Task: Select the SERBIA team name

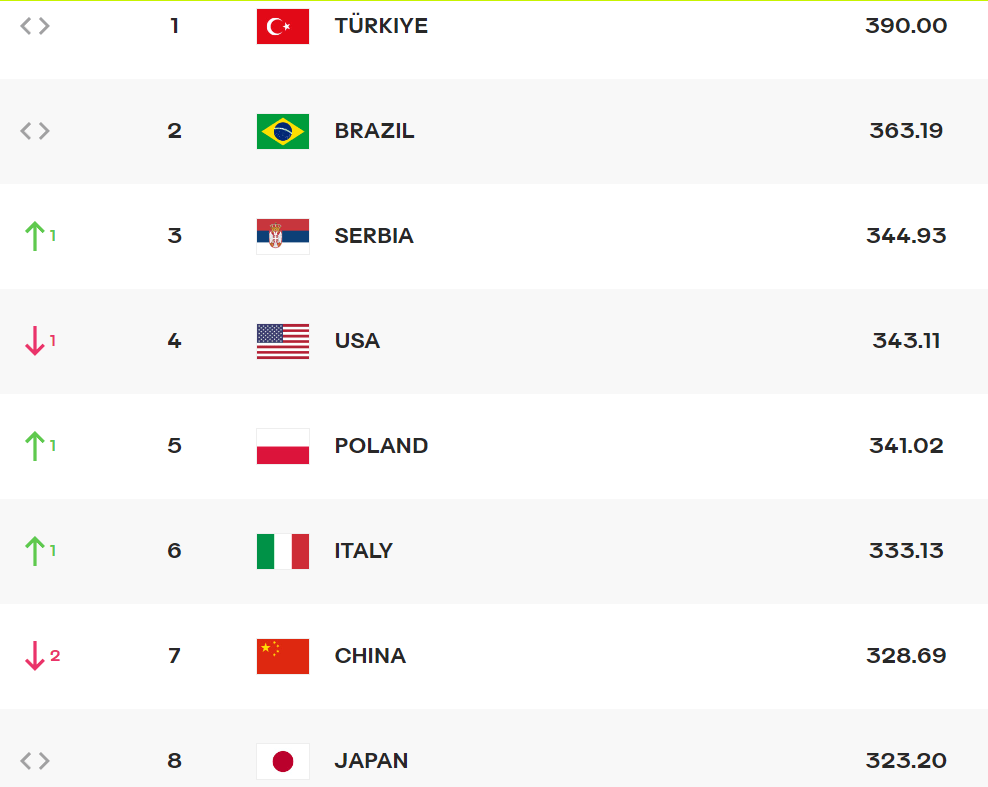Action: [x=374, y=236]
